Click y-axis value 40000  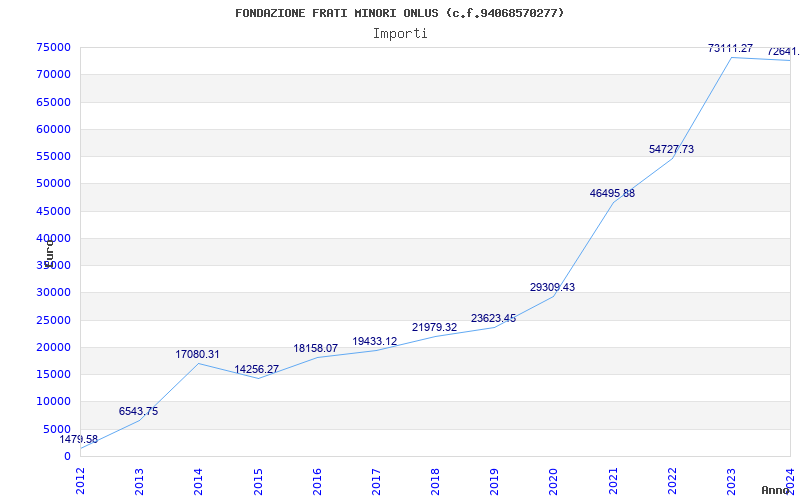[54, 238]
